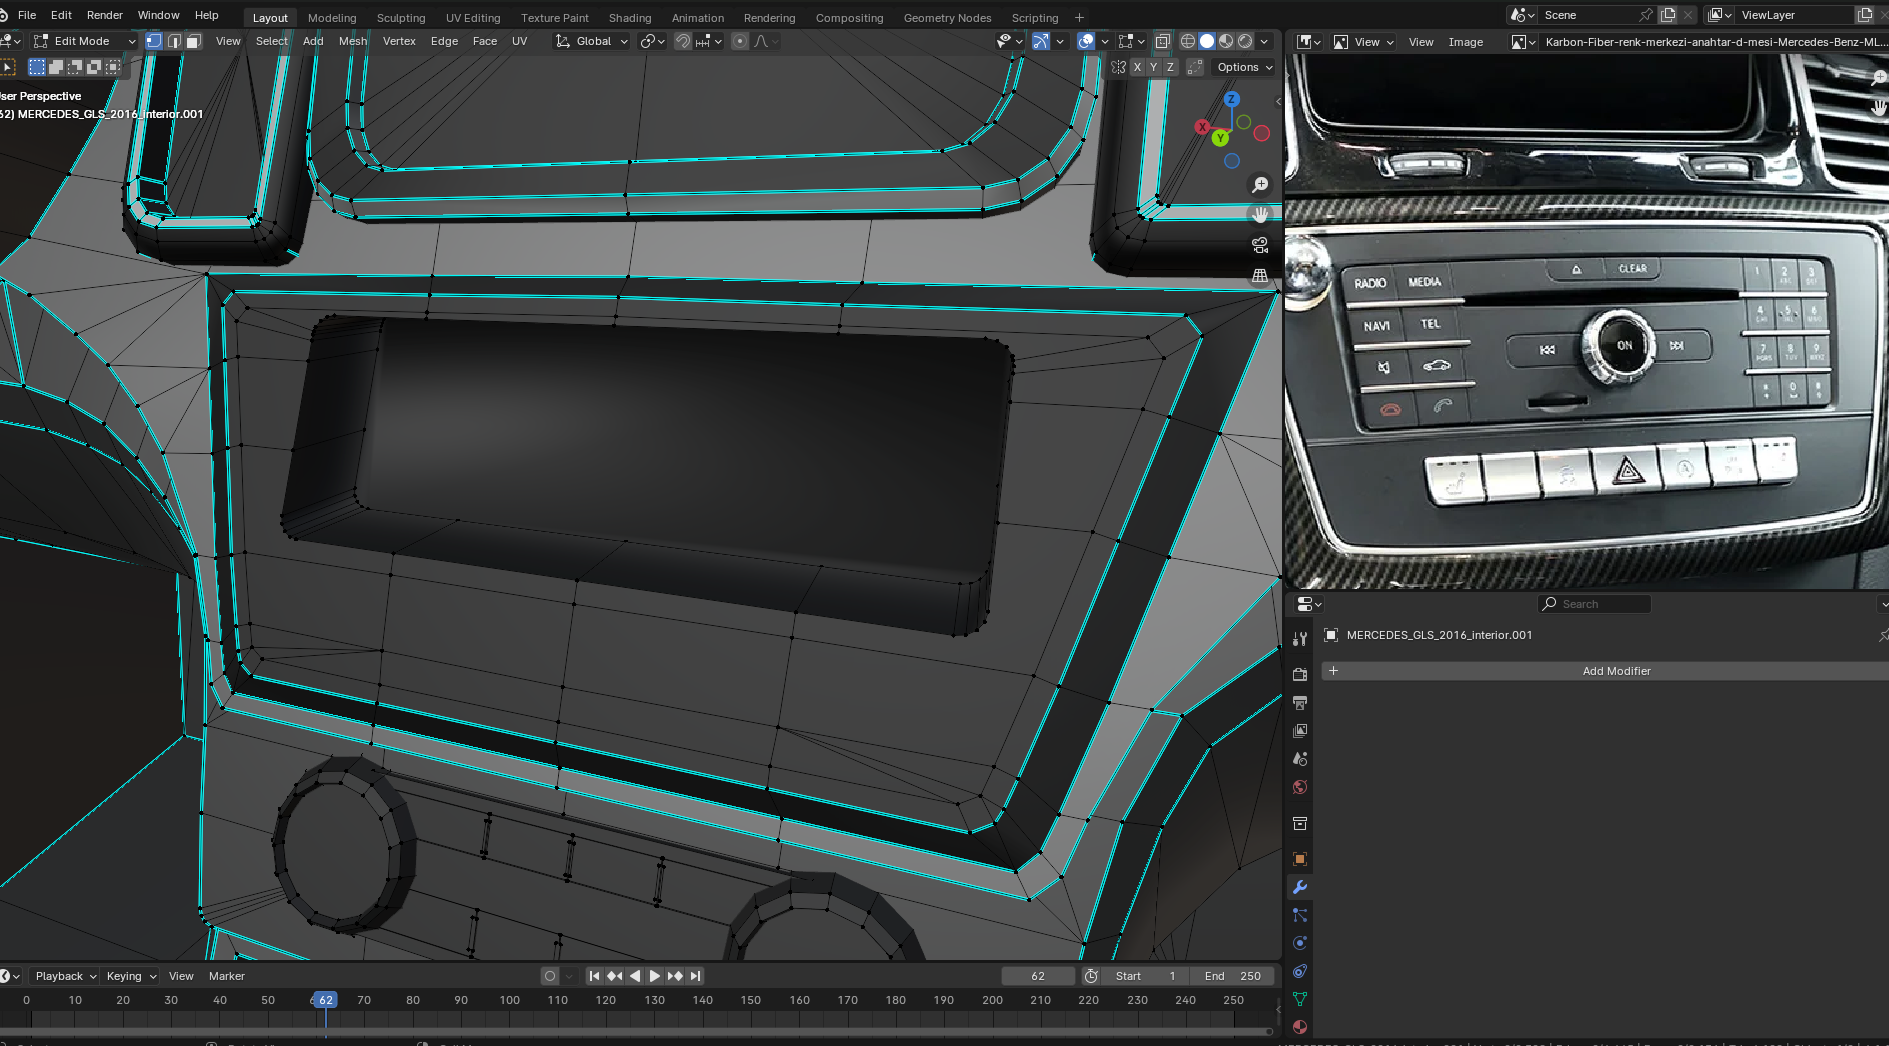The image size is (1889, 1046).
Task: Switch to the UV Editing workspace tab
Action: pos(472,18)
